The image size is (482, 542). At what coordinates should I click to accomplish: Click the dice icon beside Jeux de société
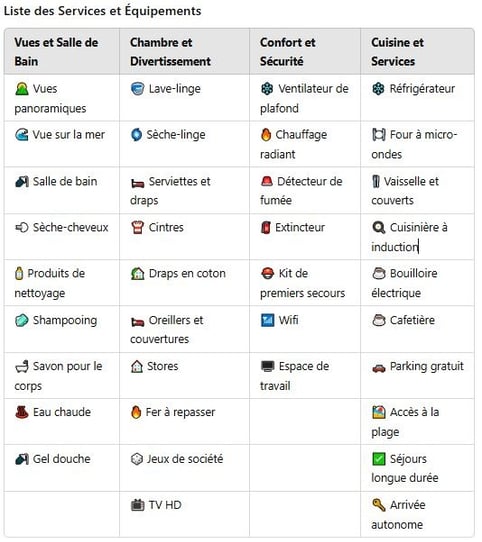pos(137,459)
